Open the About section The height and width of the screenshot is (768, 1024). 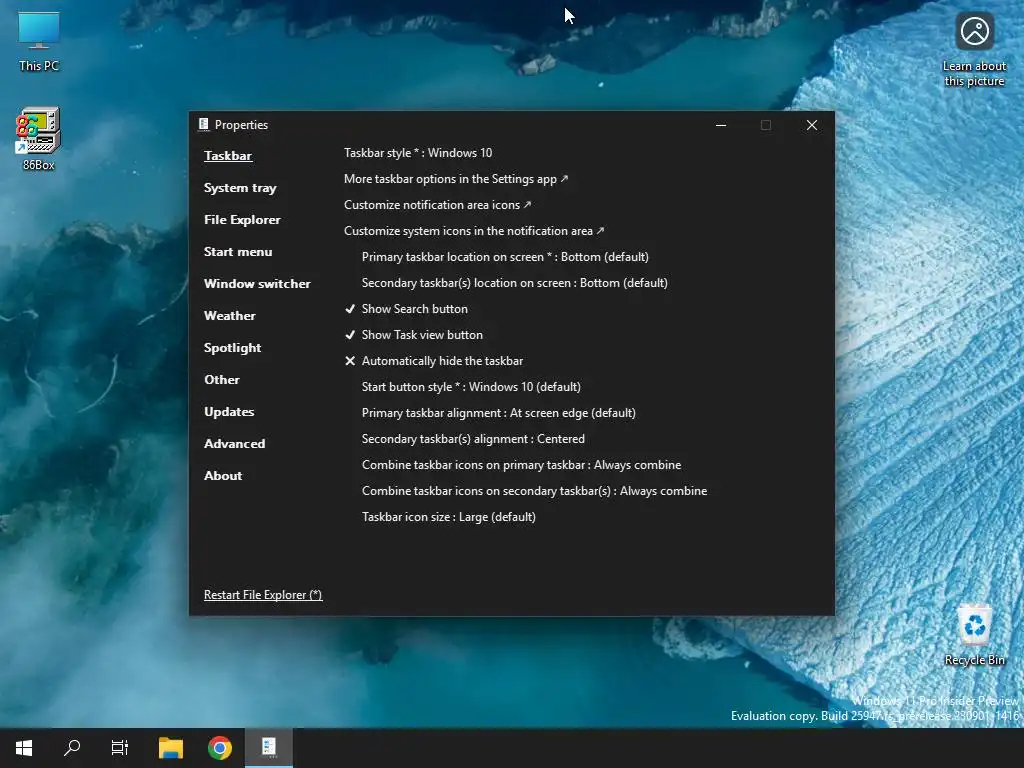(223, 476)
